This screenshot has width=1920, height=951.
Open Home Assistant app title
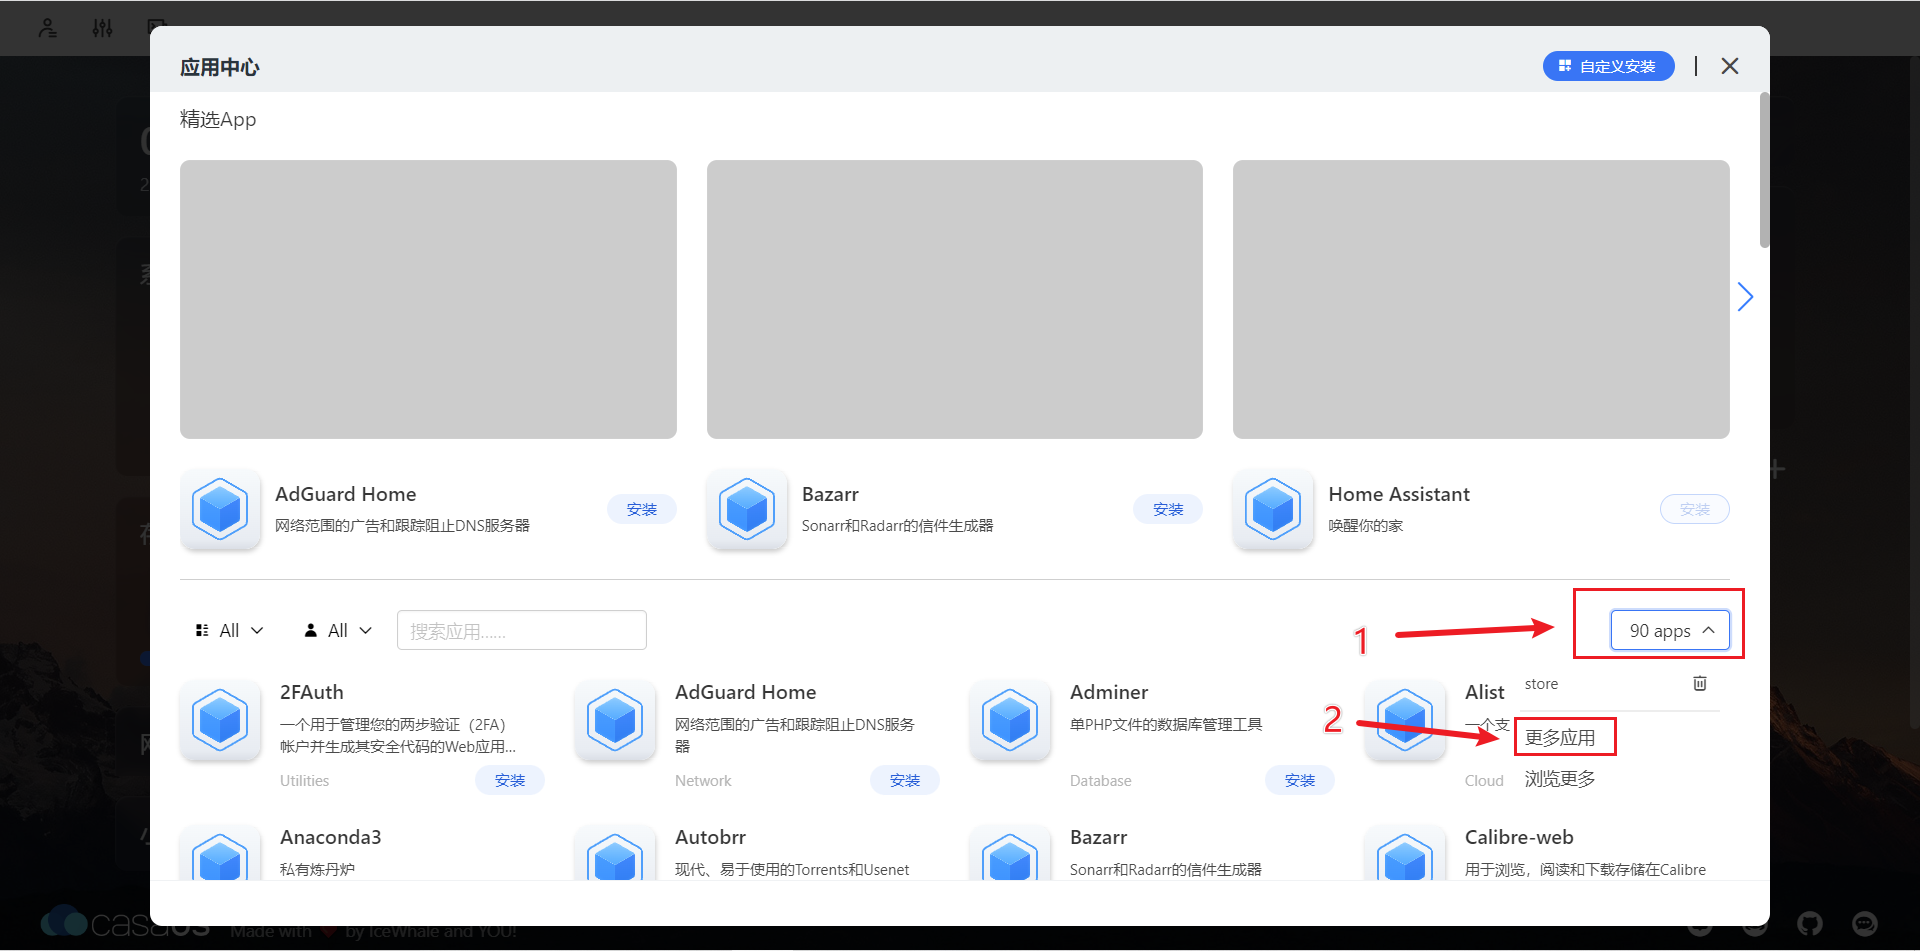[1399, 494]
